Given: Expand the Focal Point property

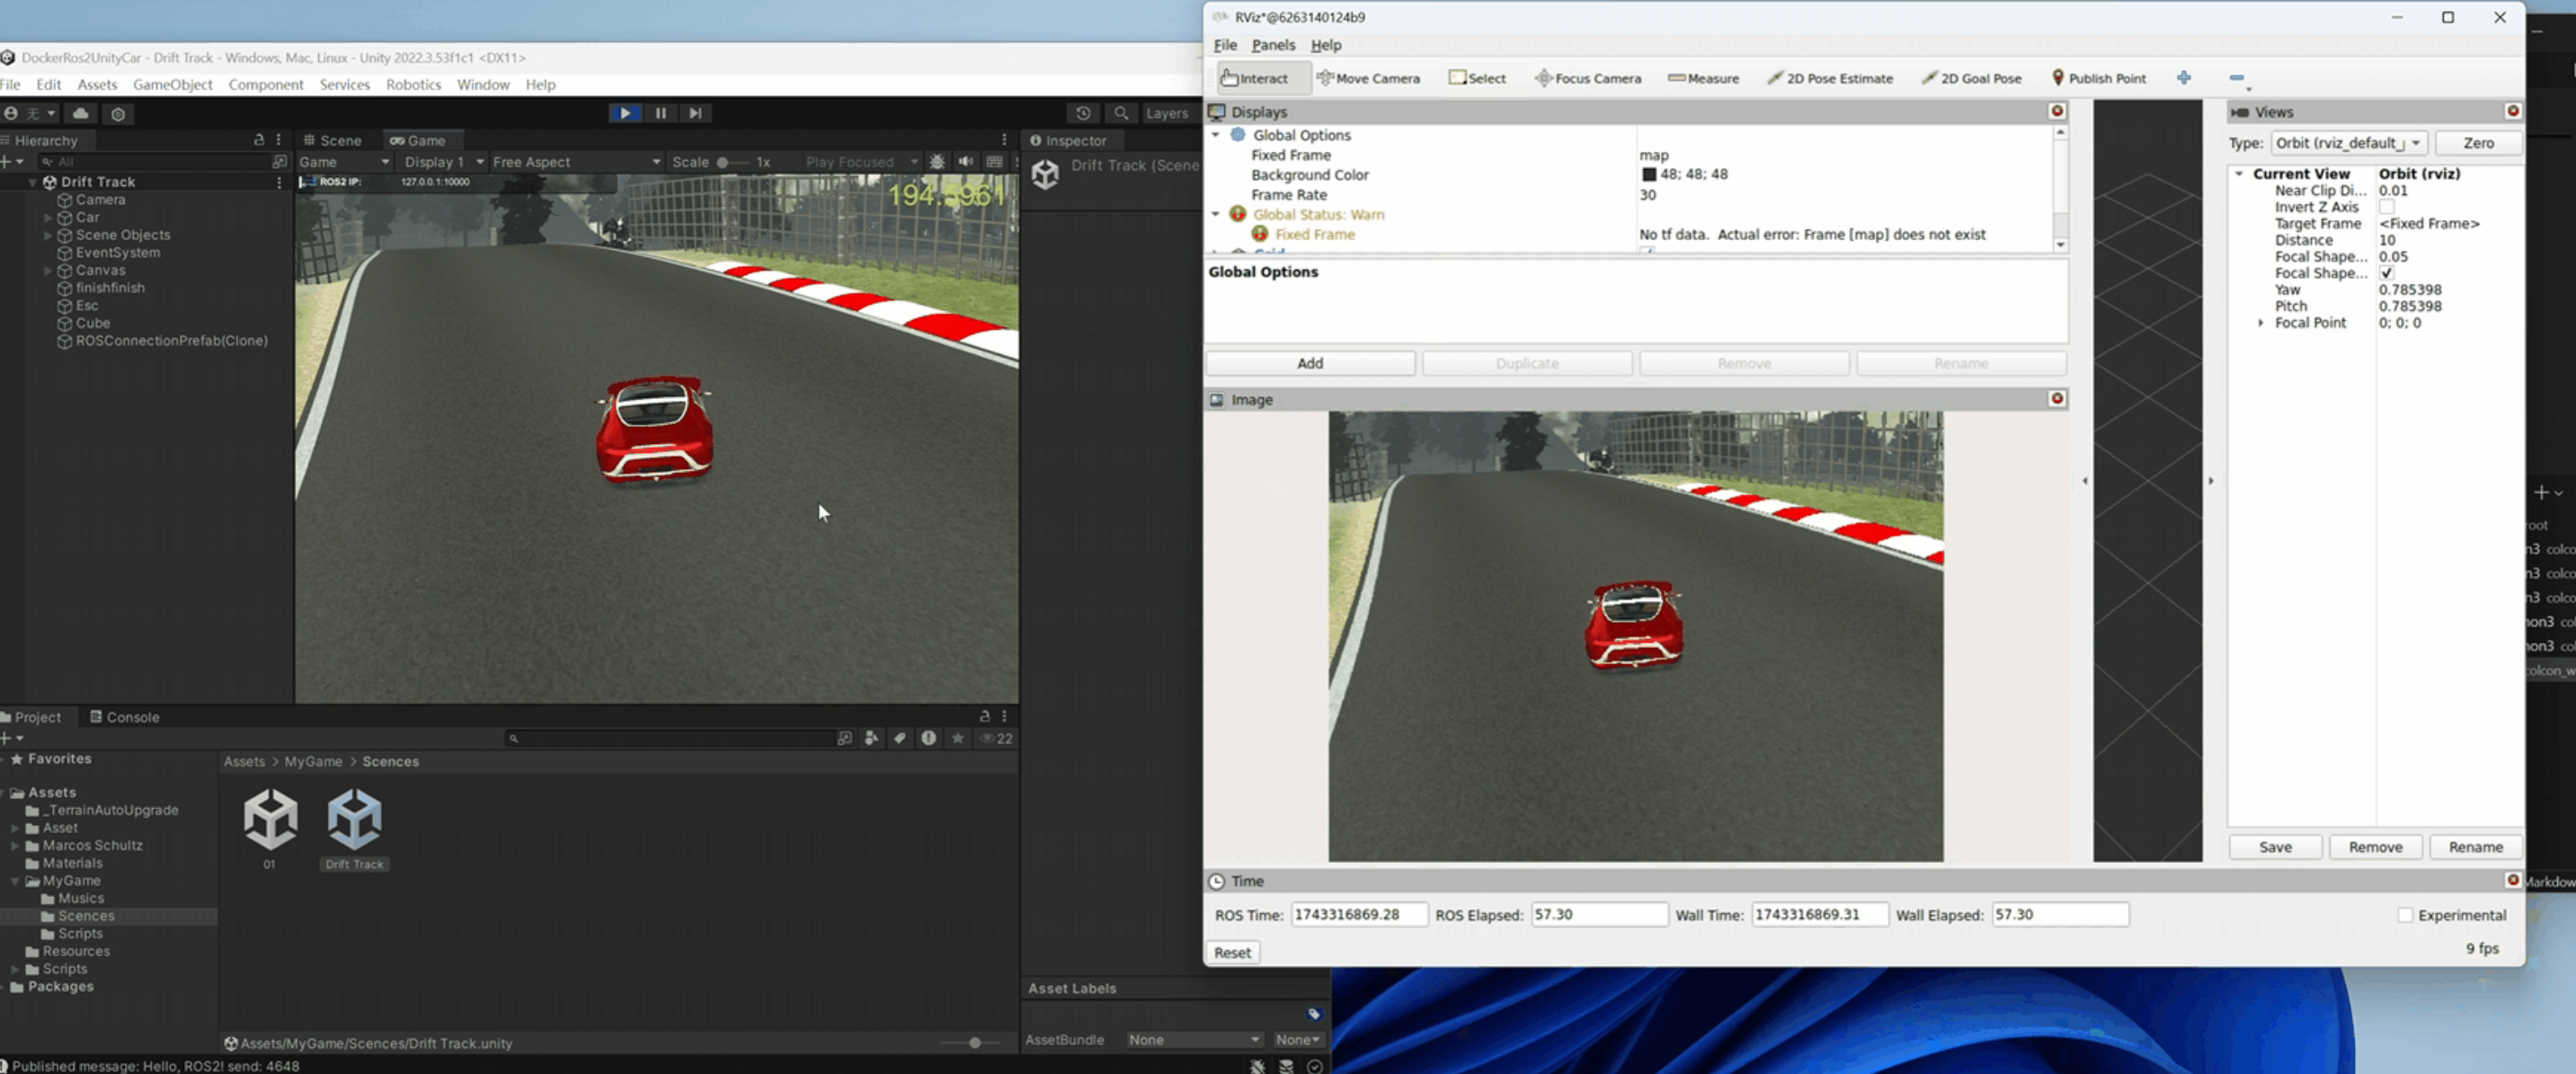Looking at the screenshot, I should click(x=2261, y=323).
